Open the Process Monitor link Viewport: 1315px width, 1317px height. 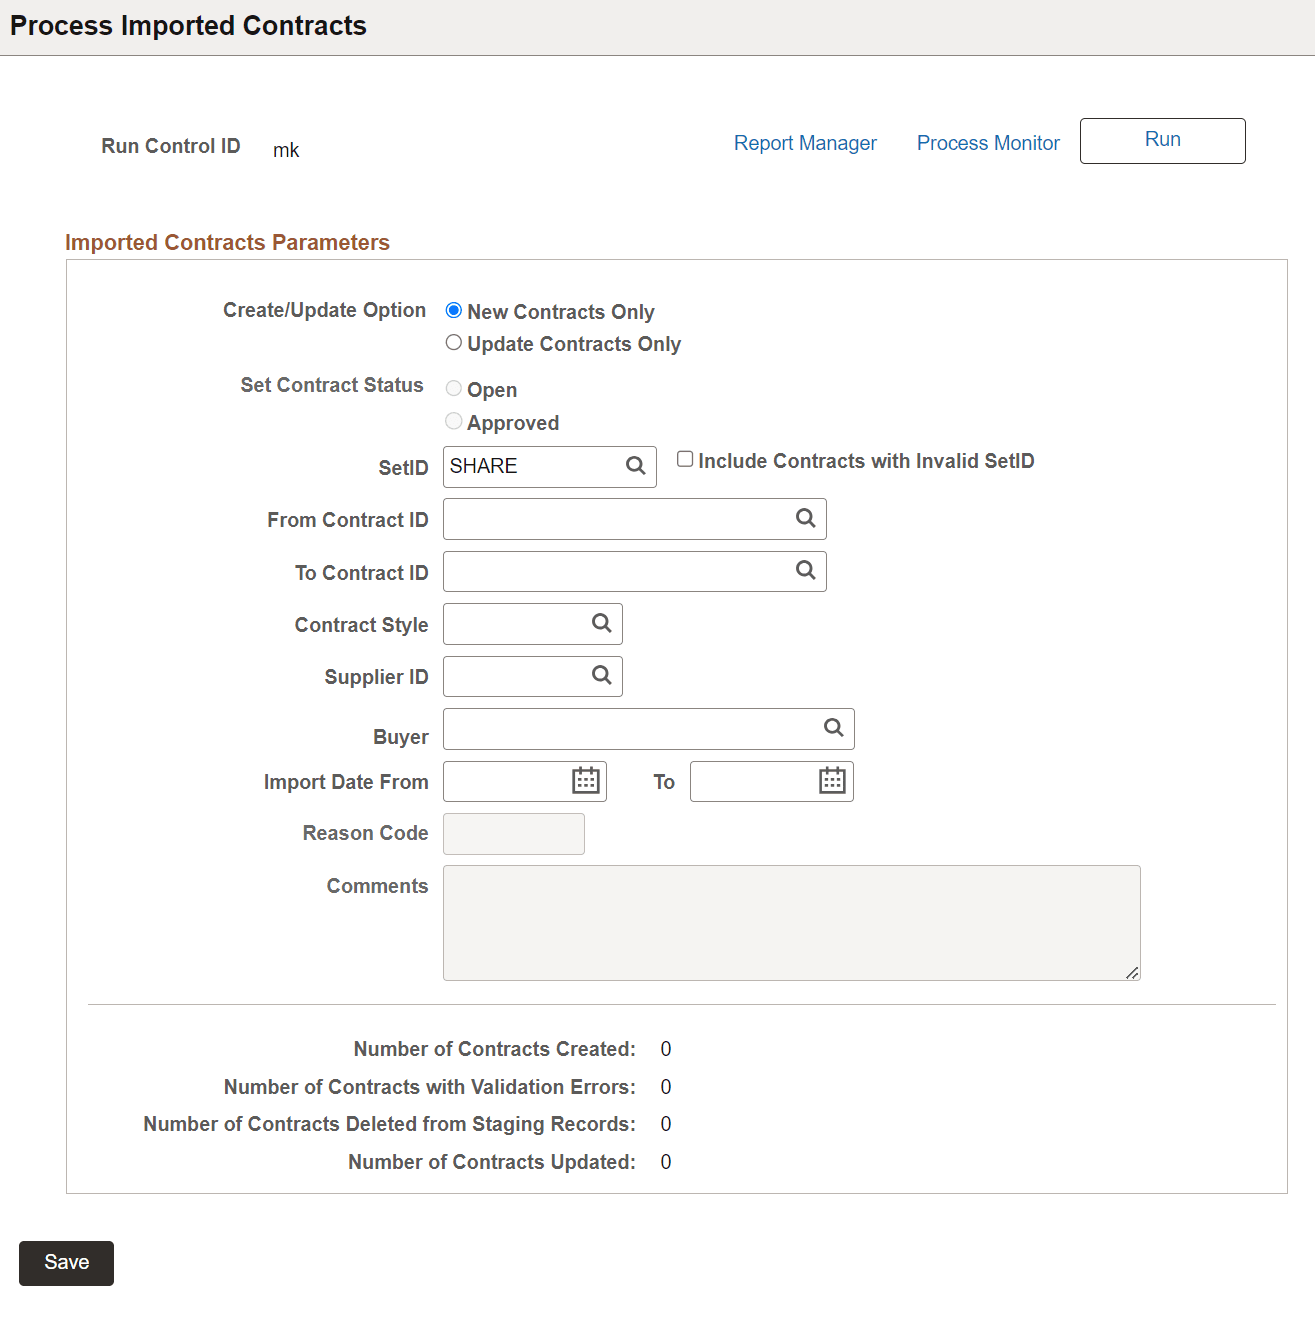click(x=987, y=142)
